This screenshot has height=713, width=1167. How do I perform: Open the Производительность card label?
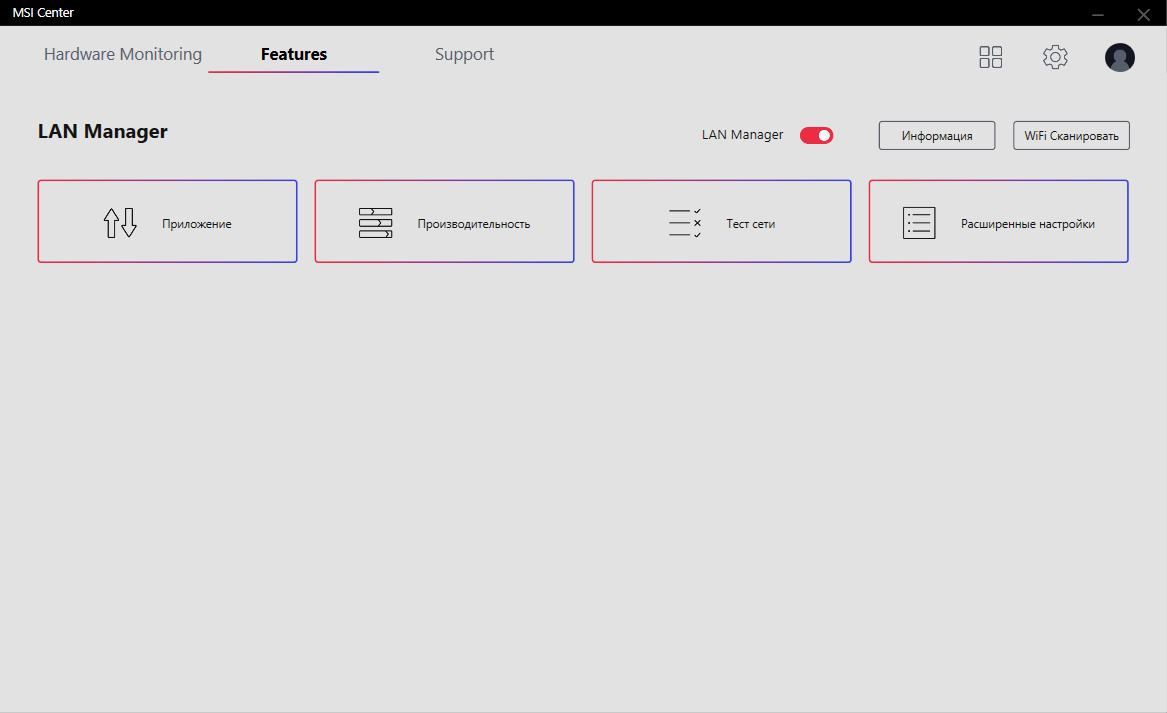pos(474,224)
